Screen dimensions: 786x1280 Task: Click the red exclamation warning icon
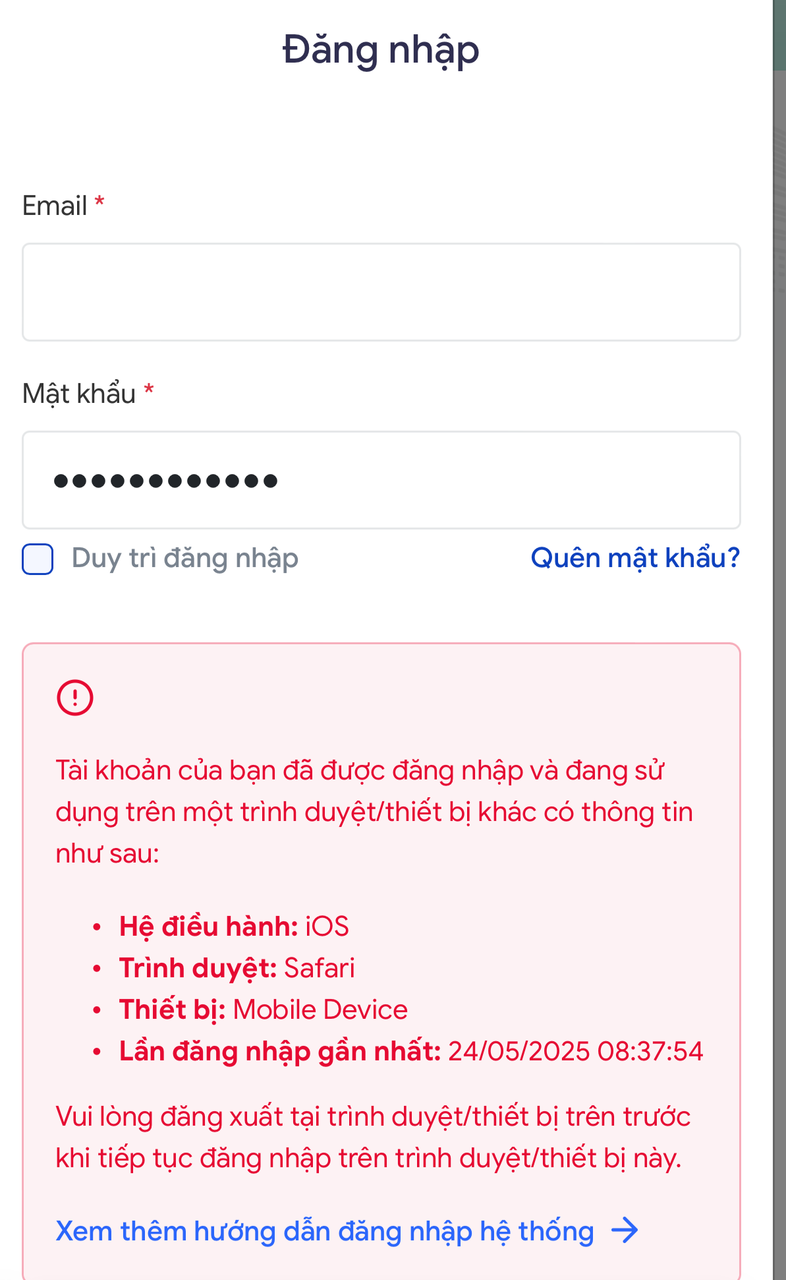point(74,697)
